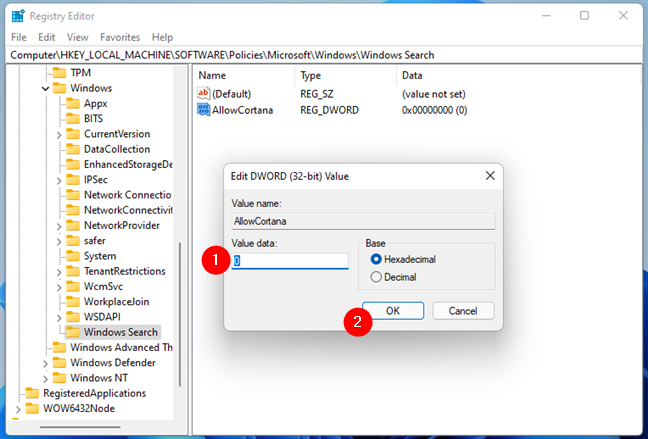Click the Windows NT folder icon
Image resolution: width=648 pixels, height=439 pixels.
(x=60, y=378)
